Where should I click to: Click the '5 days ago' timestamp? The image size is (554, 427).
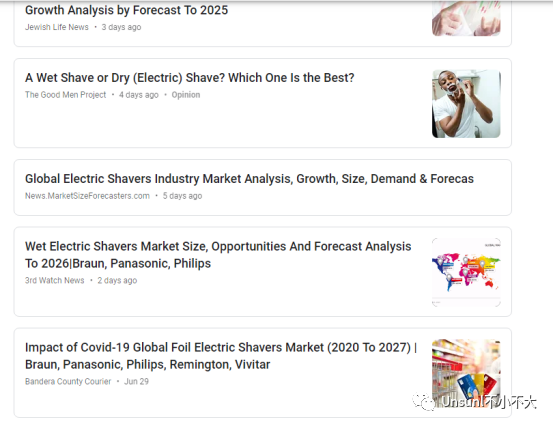point(182,196)
